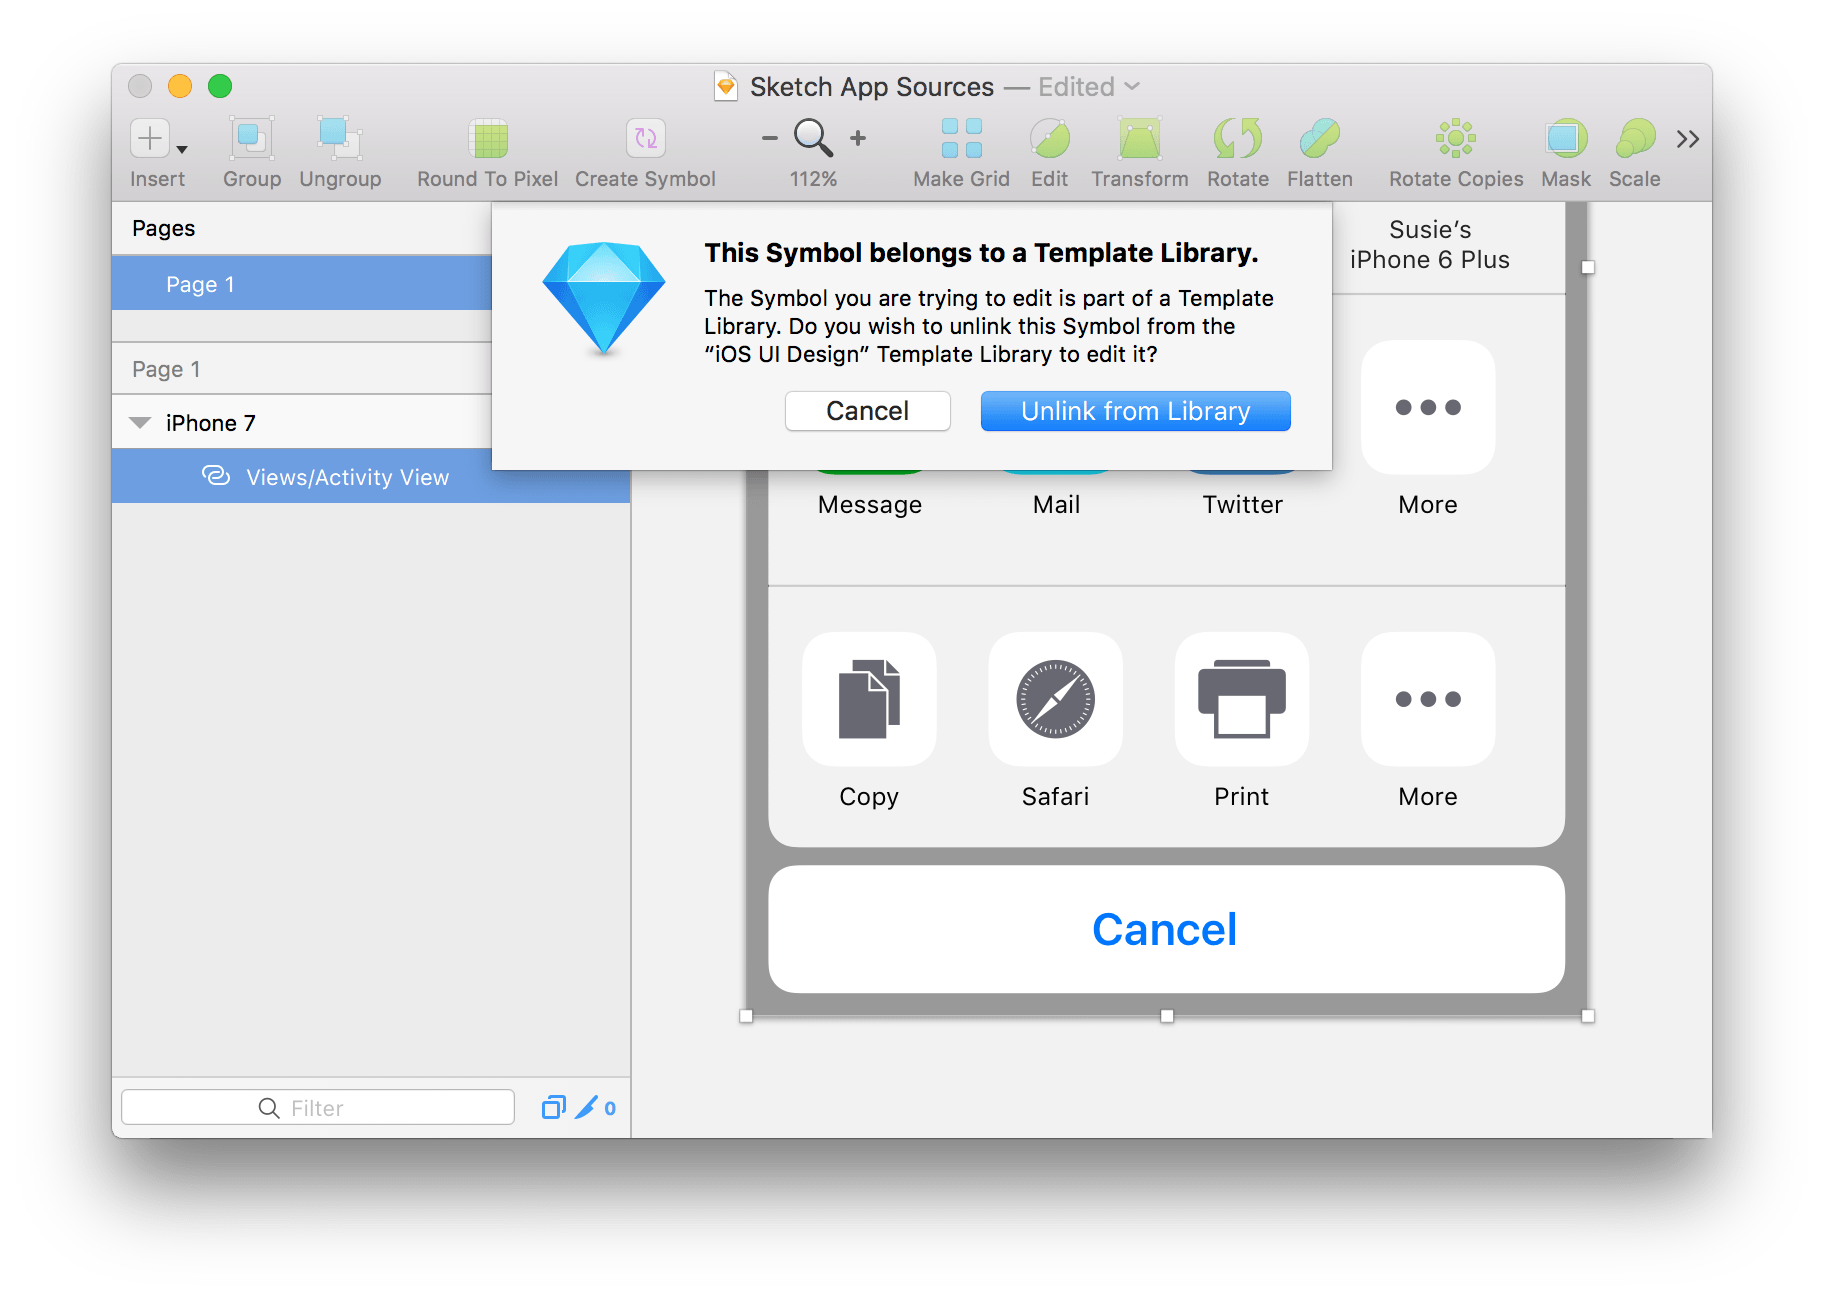Collapse the iPhone 7 artboard triangle
Screen dimensions: 1824x1298
pos(141,423)
